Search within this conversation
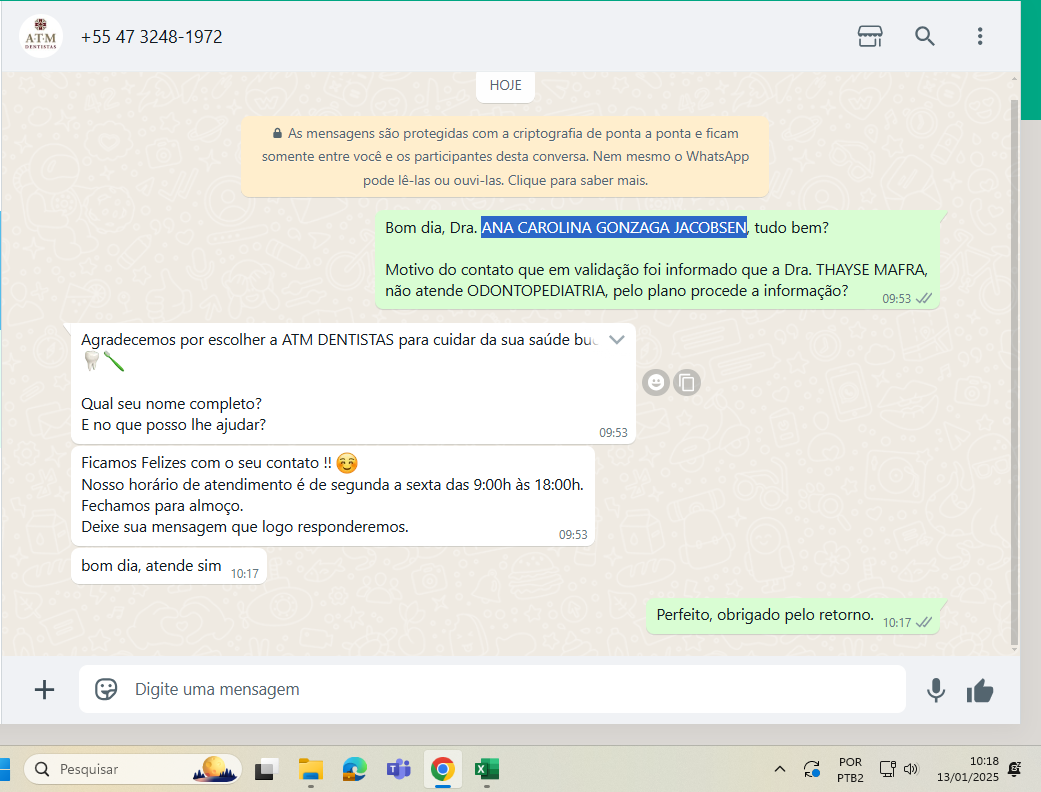1041x792 pixels. click(925, 36)
